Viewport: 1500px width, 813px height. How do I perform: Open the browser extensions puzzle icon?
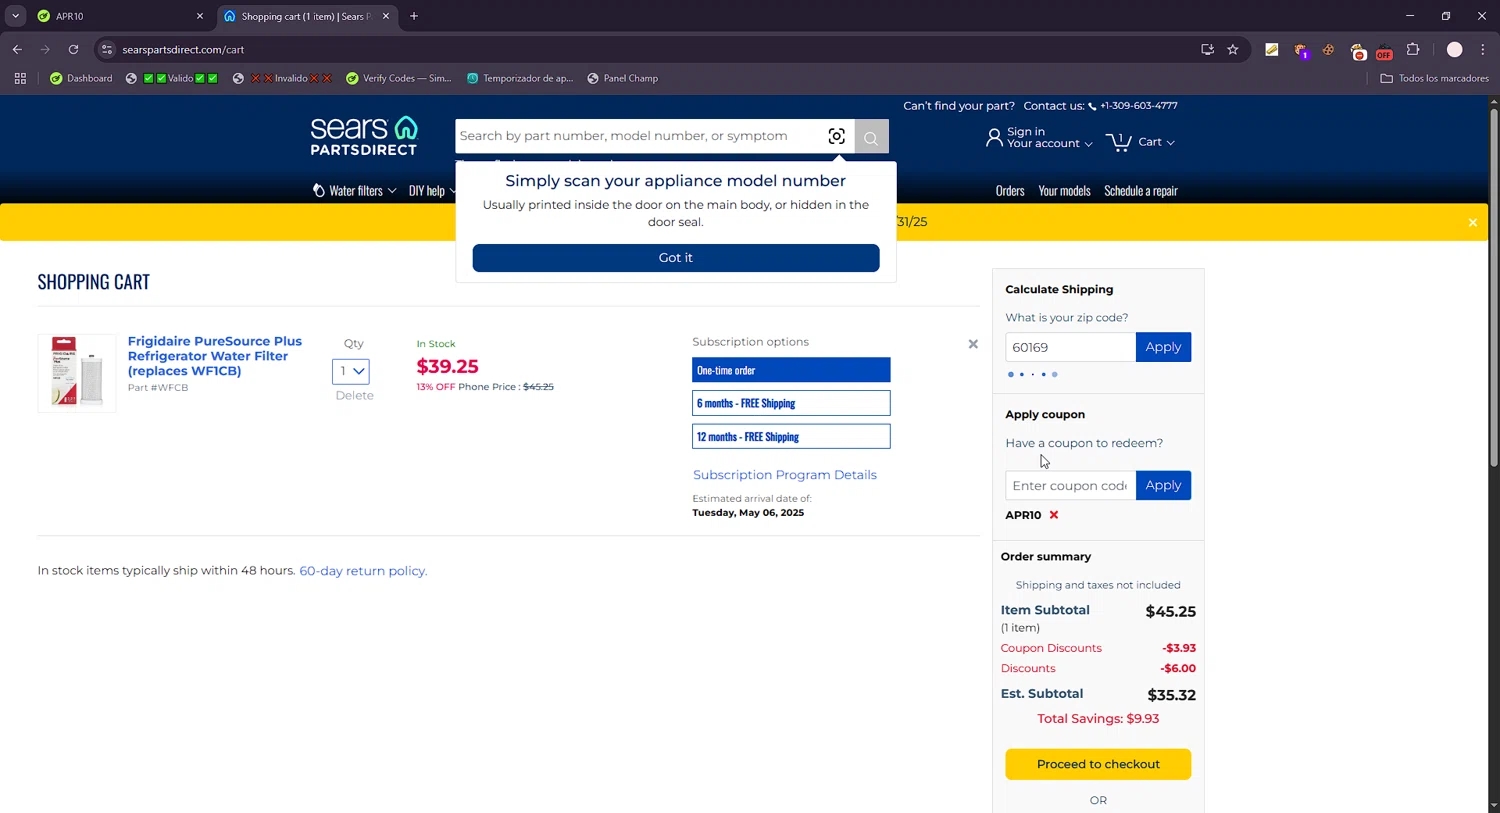[1412, 49]
